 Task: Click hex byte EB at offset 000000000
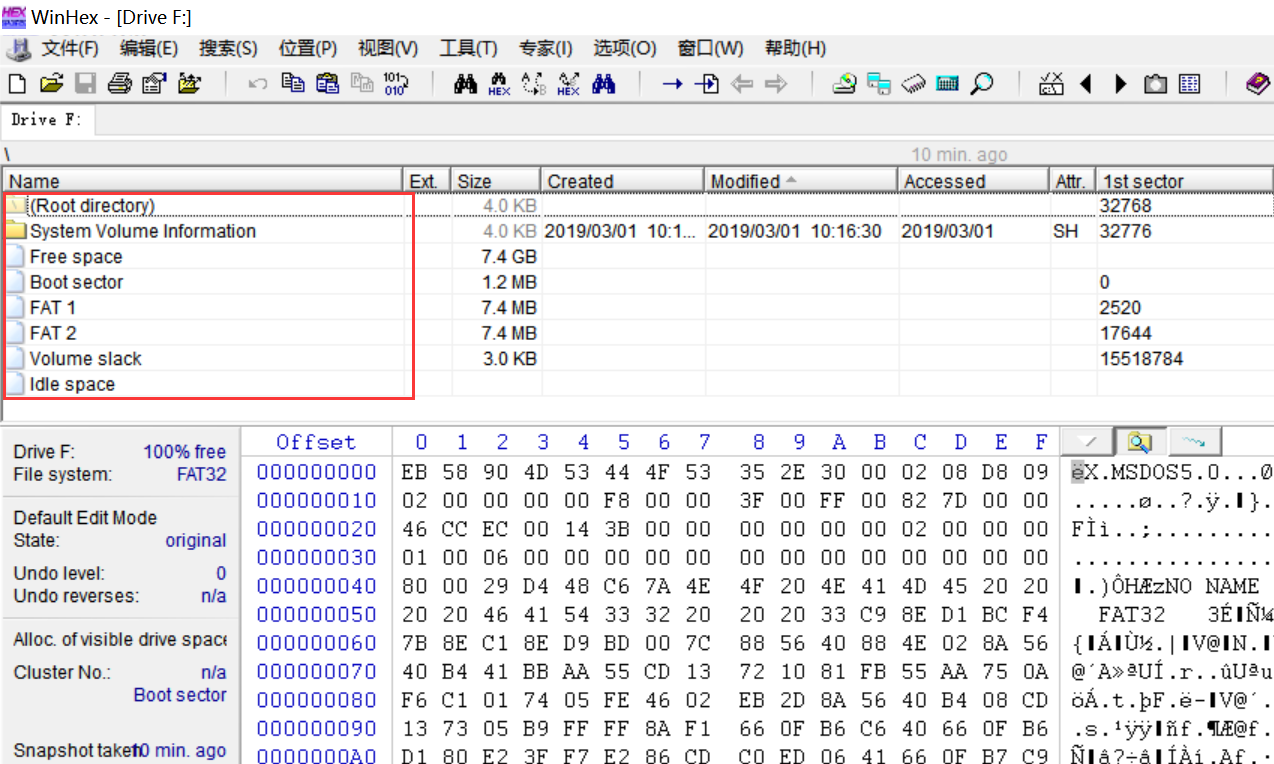tap(414, 472)
